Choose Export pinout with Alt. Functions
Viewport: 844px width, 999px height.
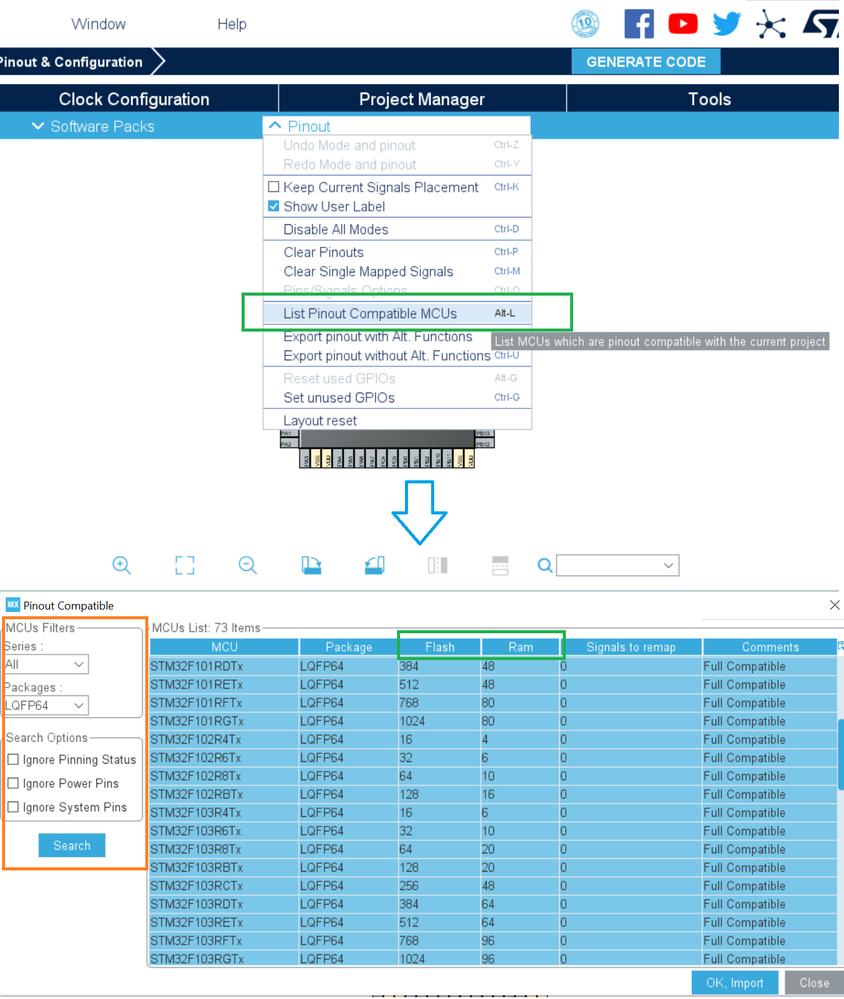(377, 336)
